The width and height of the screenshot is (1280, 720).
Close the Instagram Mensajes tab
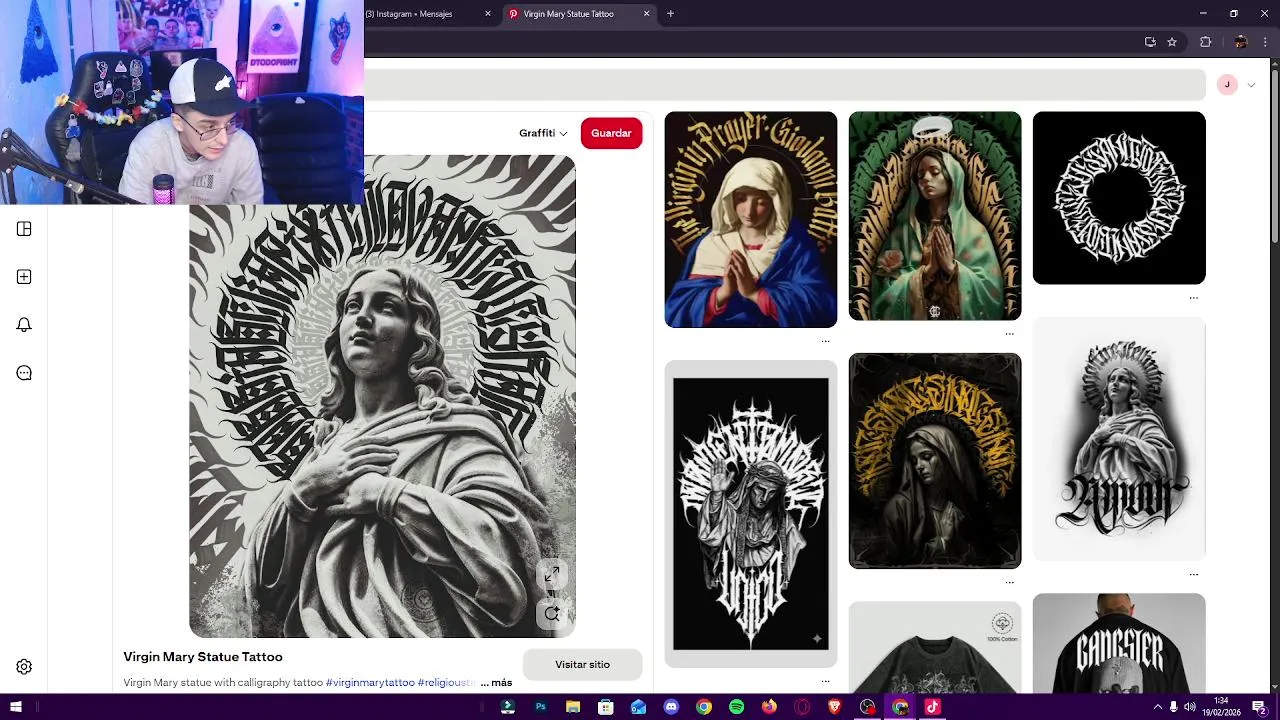488,14
